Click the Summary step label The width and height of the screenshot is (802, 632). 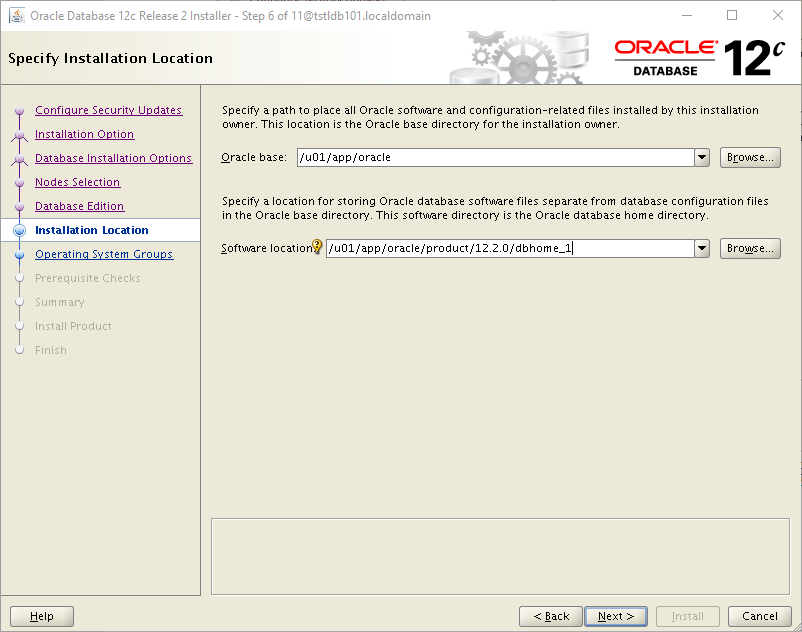pyautogui.click(x=59, y=302)
